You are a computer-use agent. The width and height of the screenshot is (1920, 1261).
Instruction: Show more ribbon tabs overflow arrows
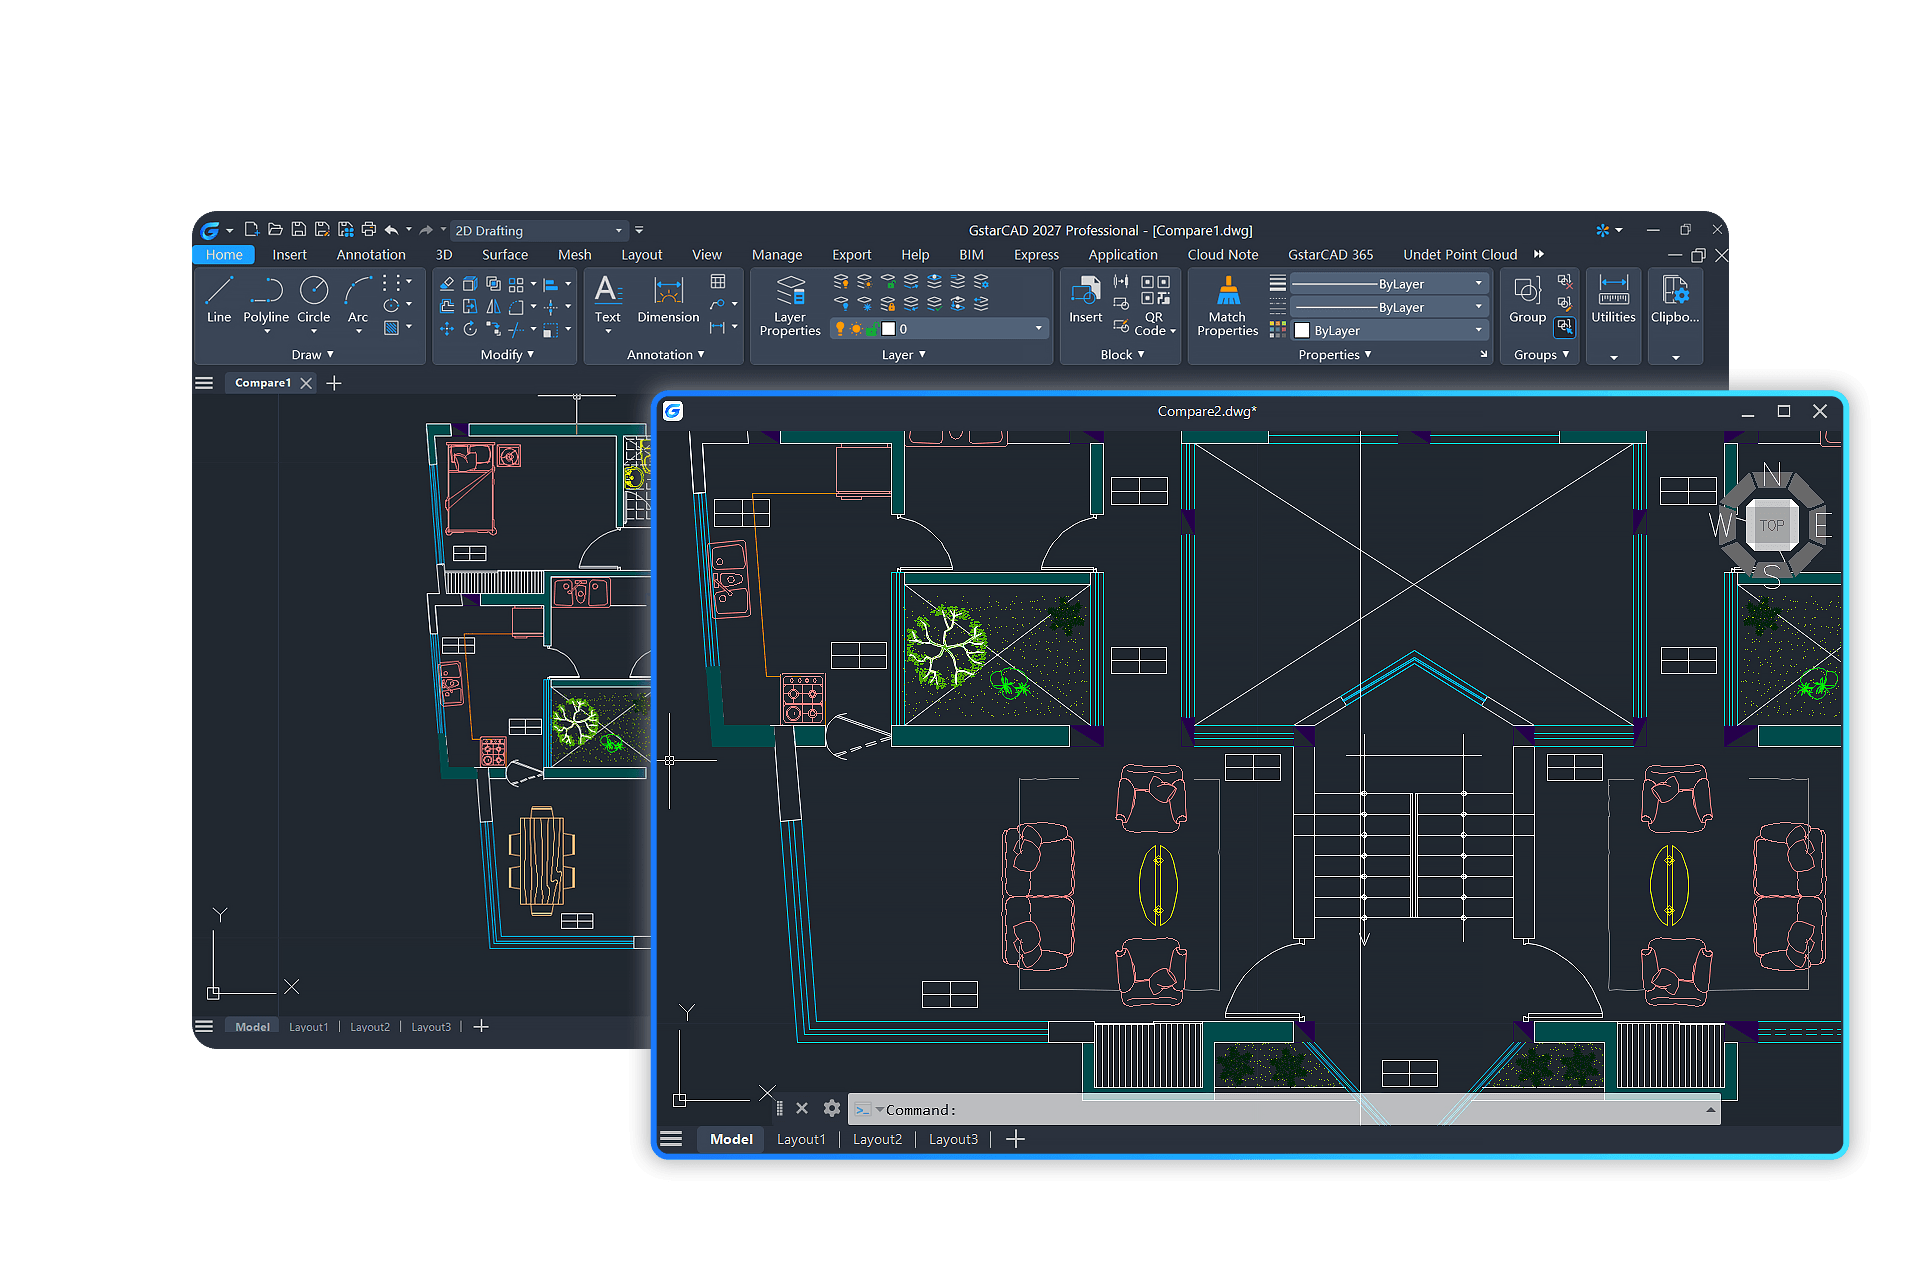(x=1539, y=254)
